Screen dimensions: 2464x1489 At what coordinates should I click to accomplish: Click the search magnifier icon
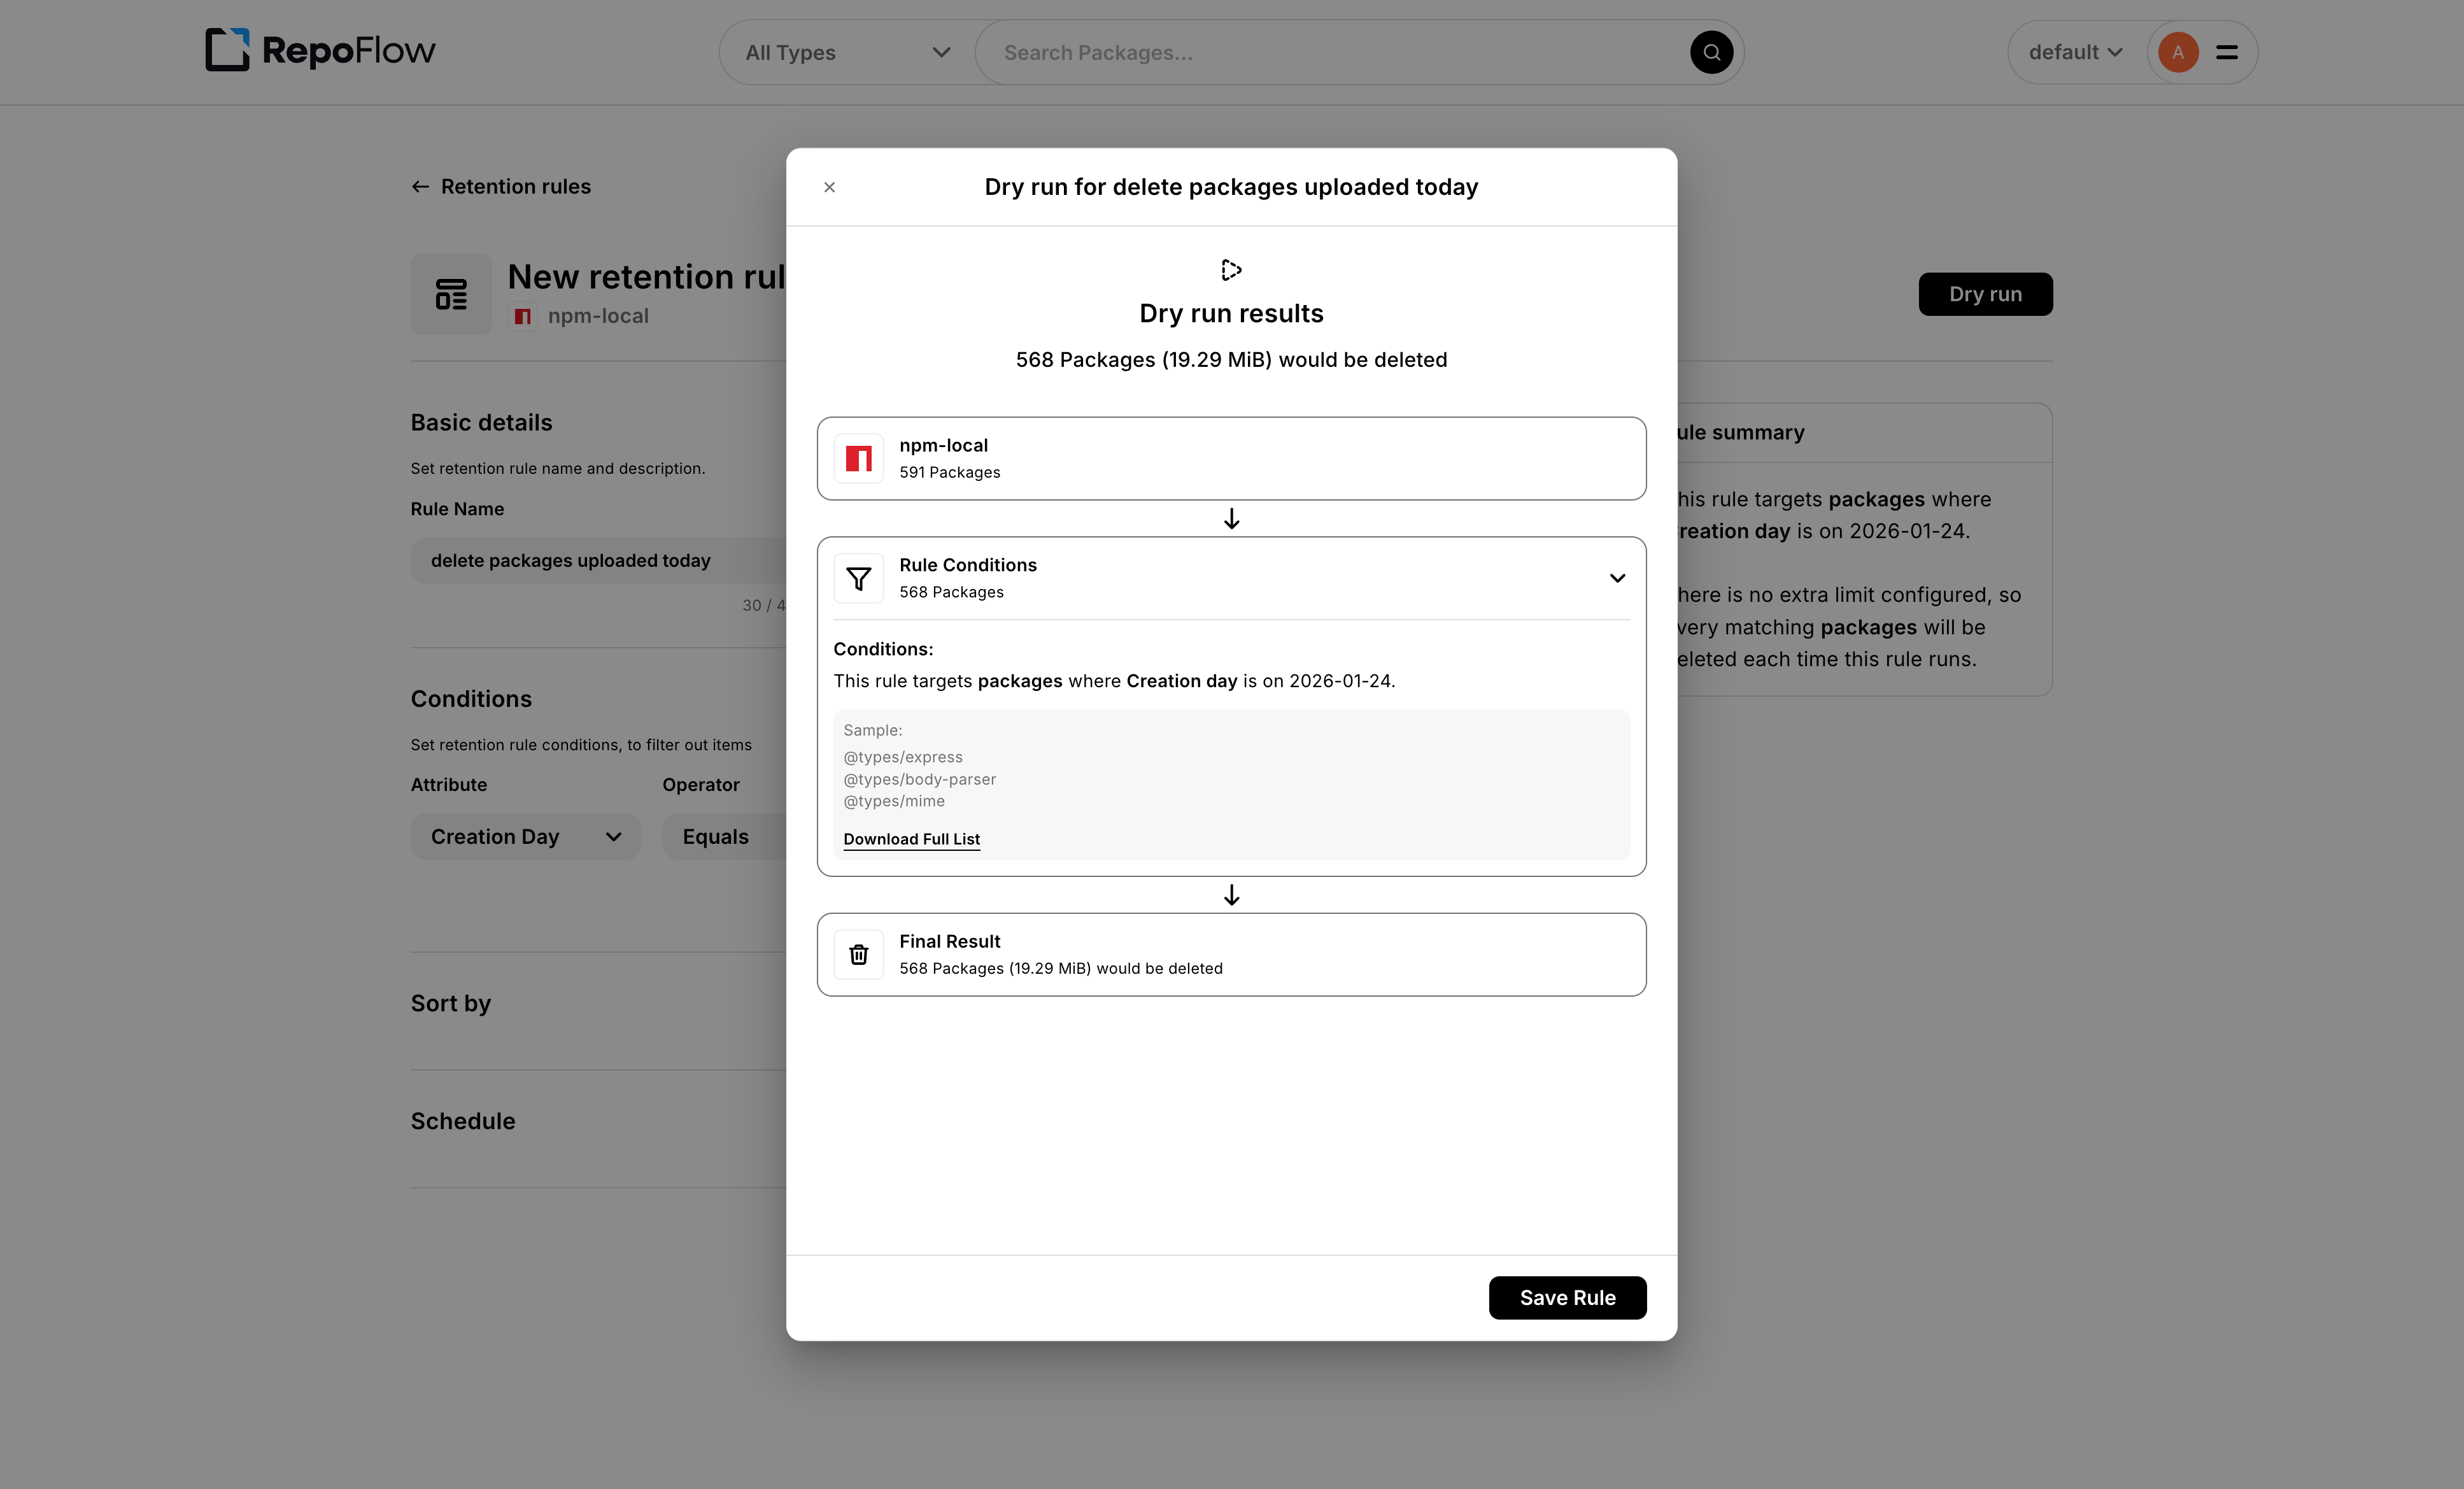pos(1711,52)
